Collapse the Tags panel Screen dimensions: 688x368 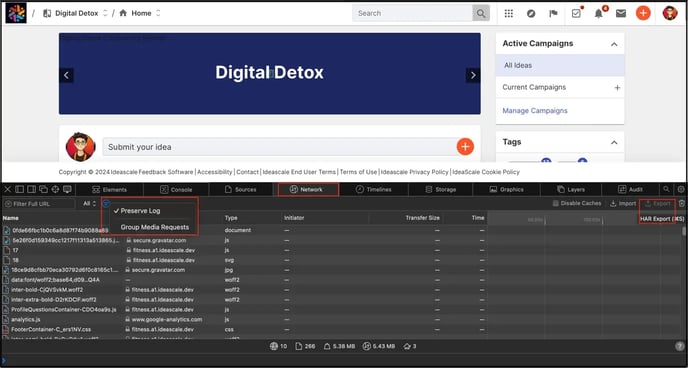614,142
